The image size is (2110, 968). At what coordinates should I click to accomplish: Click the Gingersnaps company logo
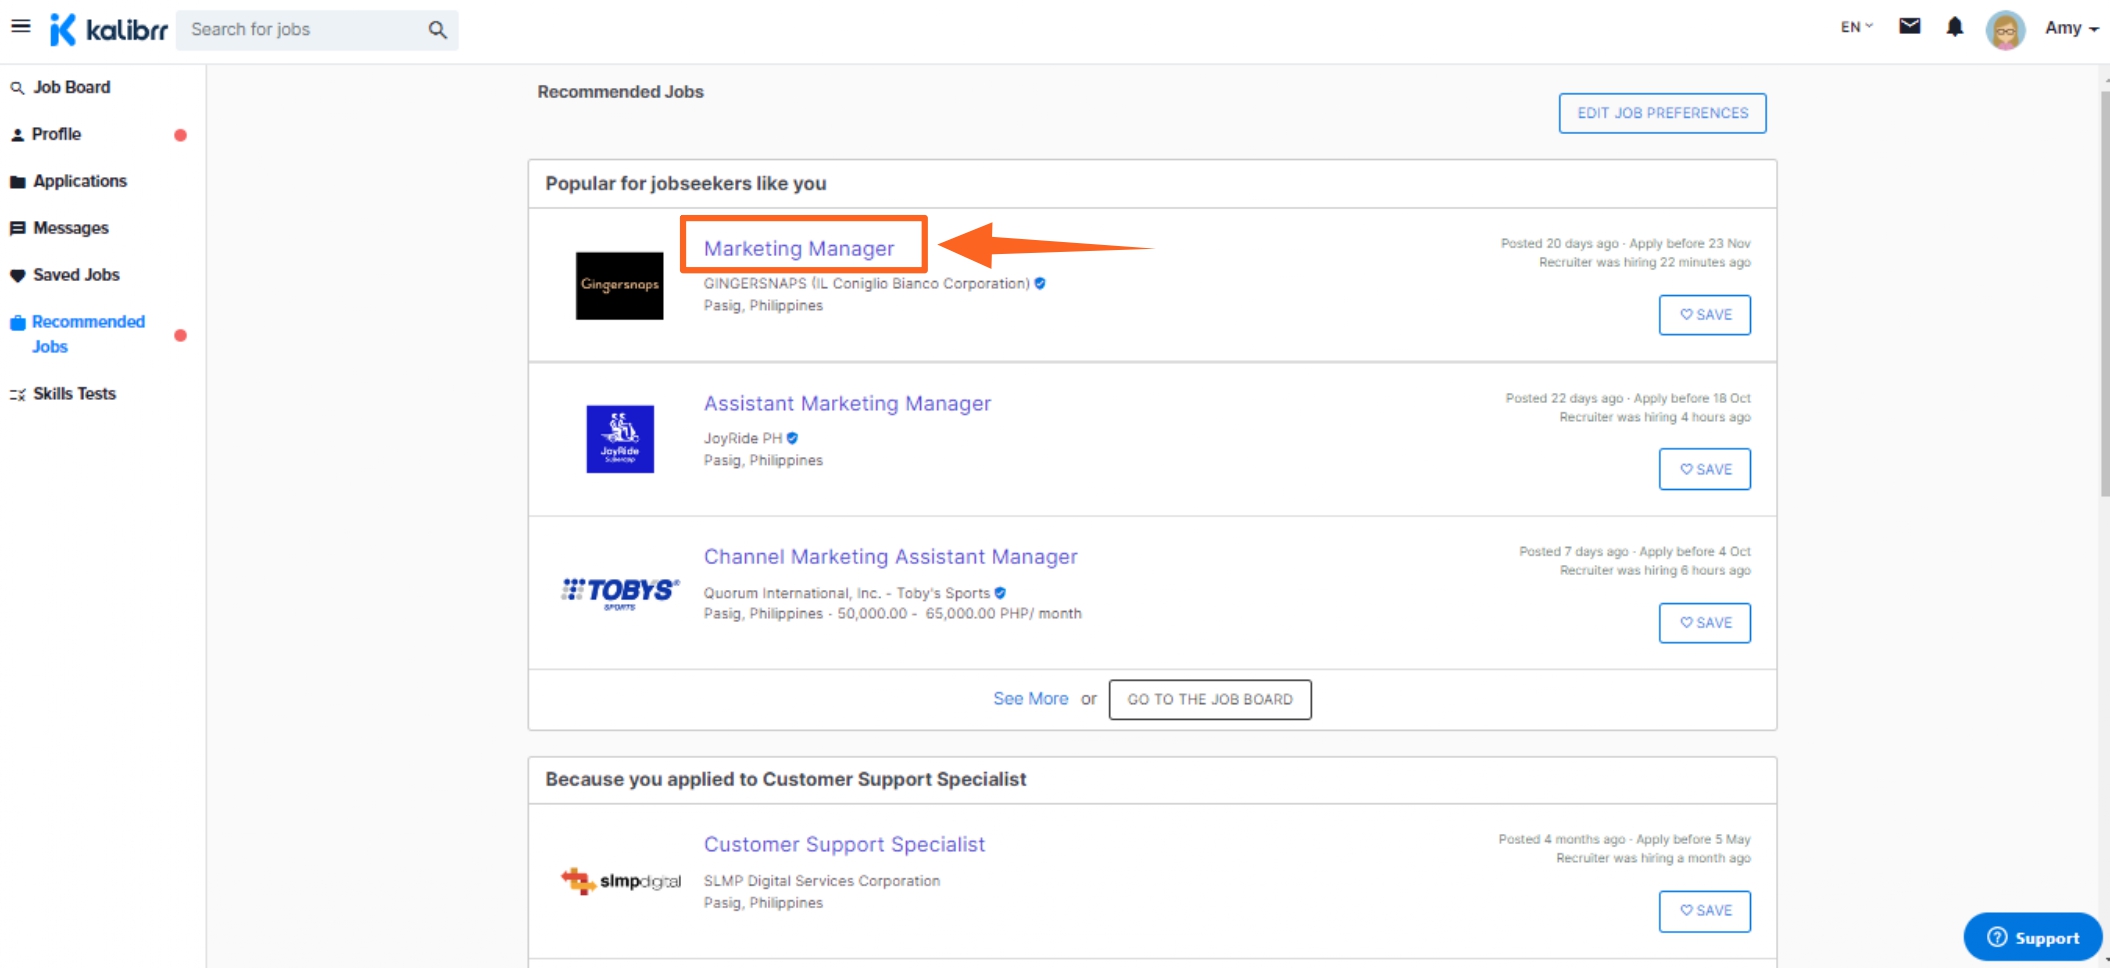tap(619, 286)
